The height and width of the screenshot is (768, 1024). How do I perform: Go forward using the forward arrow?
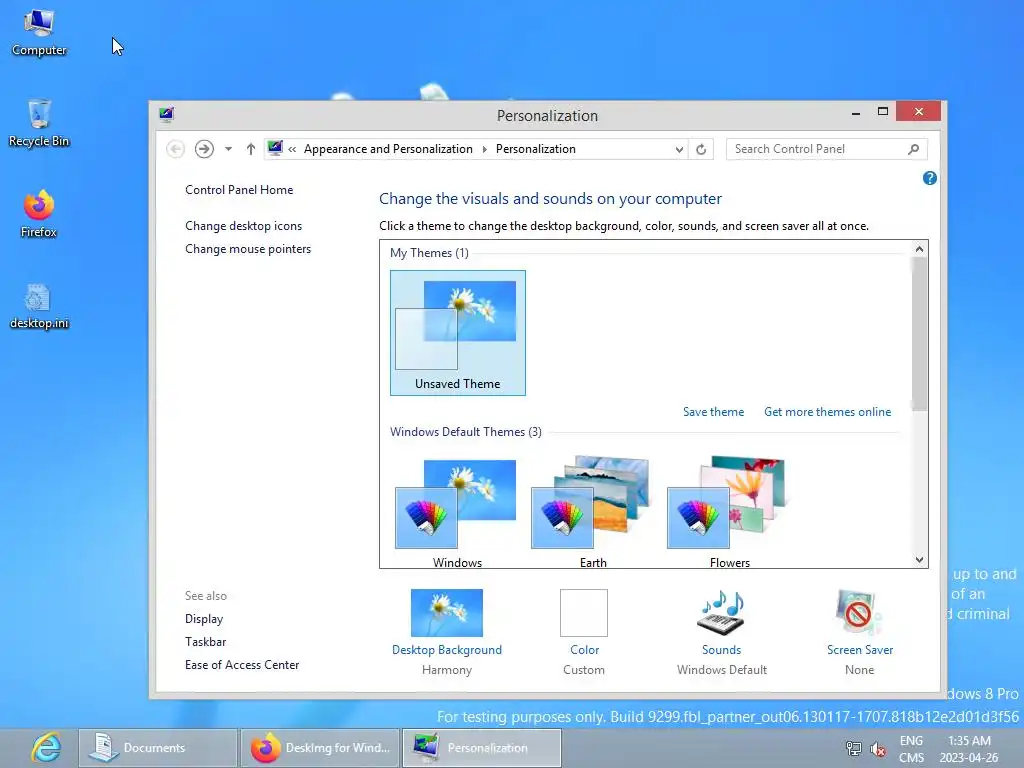point(204,149)
